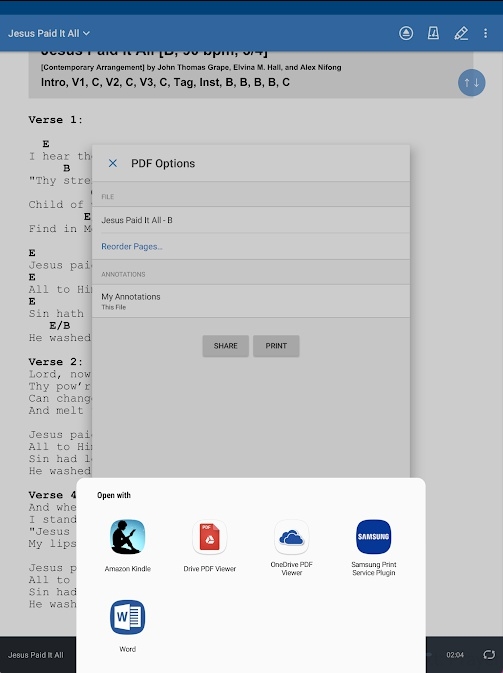Open with Samsung Print Service Plugin

coord(373,547)
